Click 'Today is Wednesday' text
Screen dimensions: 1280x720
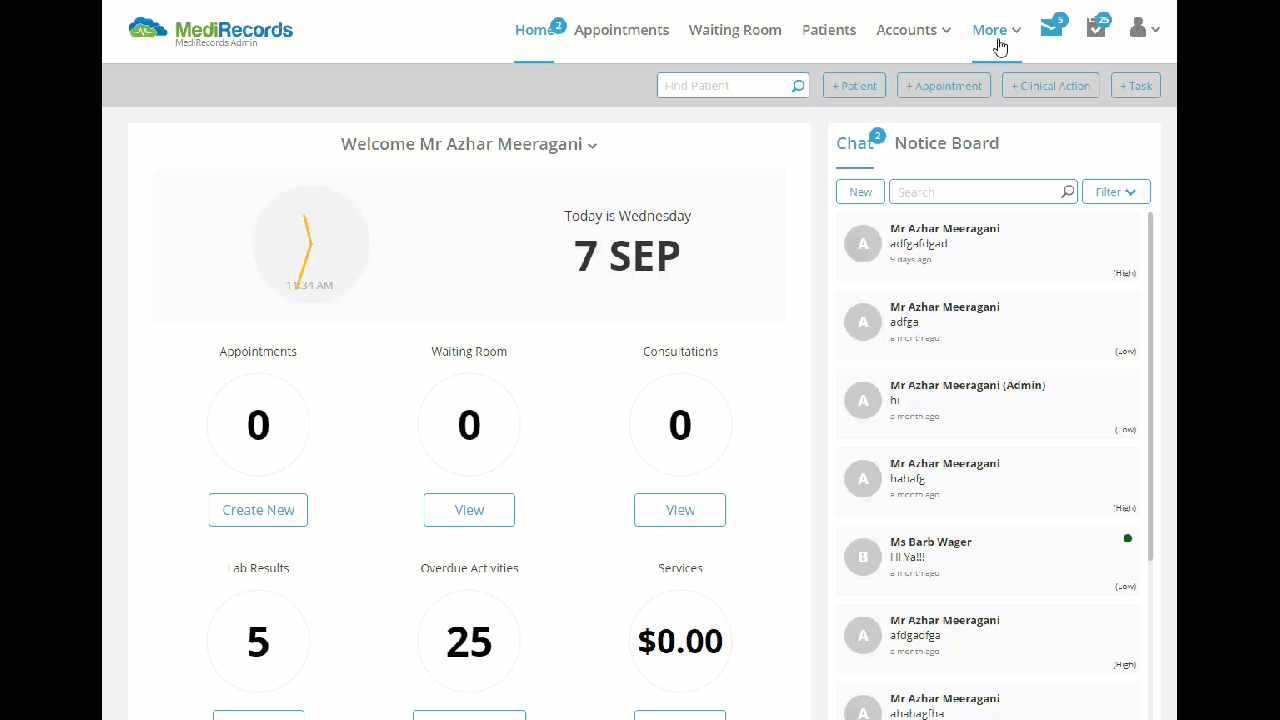(627, 216)
